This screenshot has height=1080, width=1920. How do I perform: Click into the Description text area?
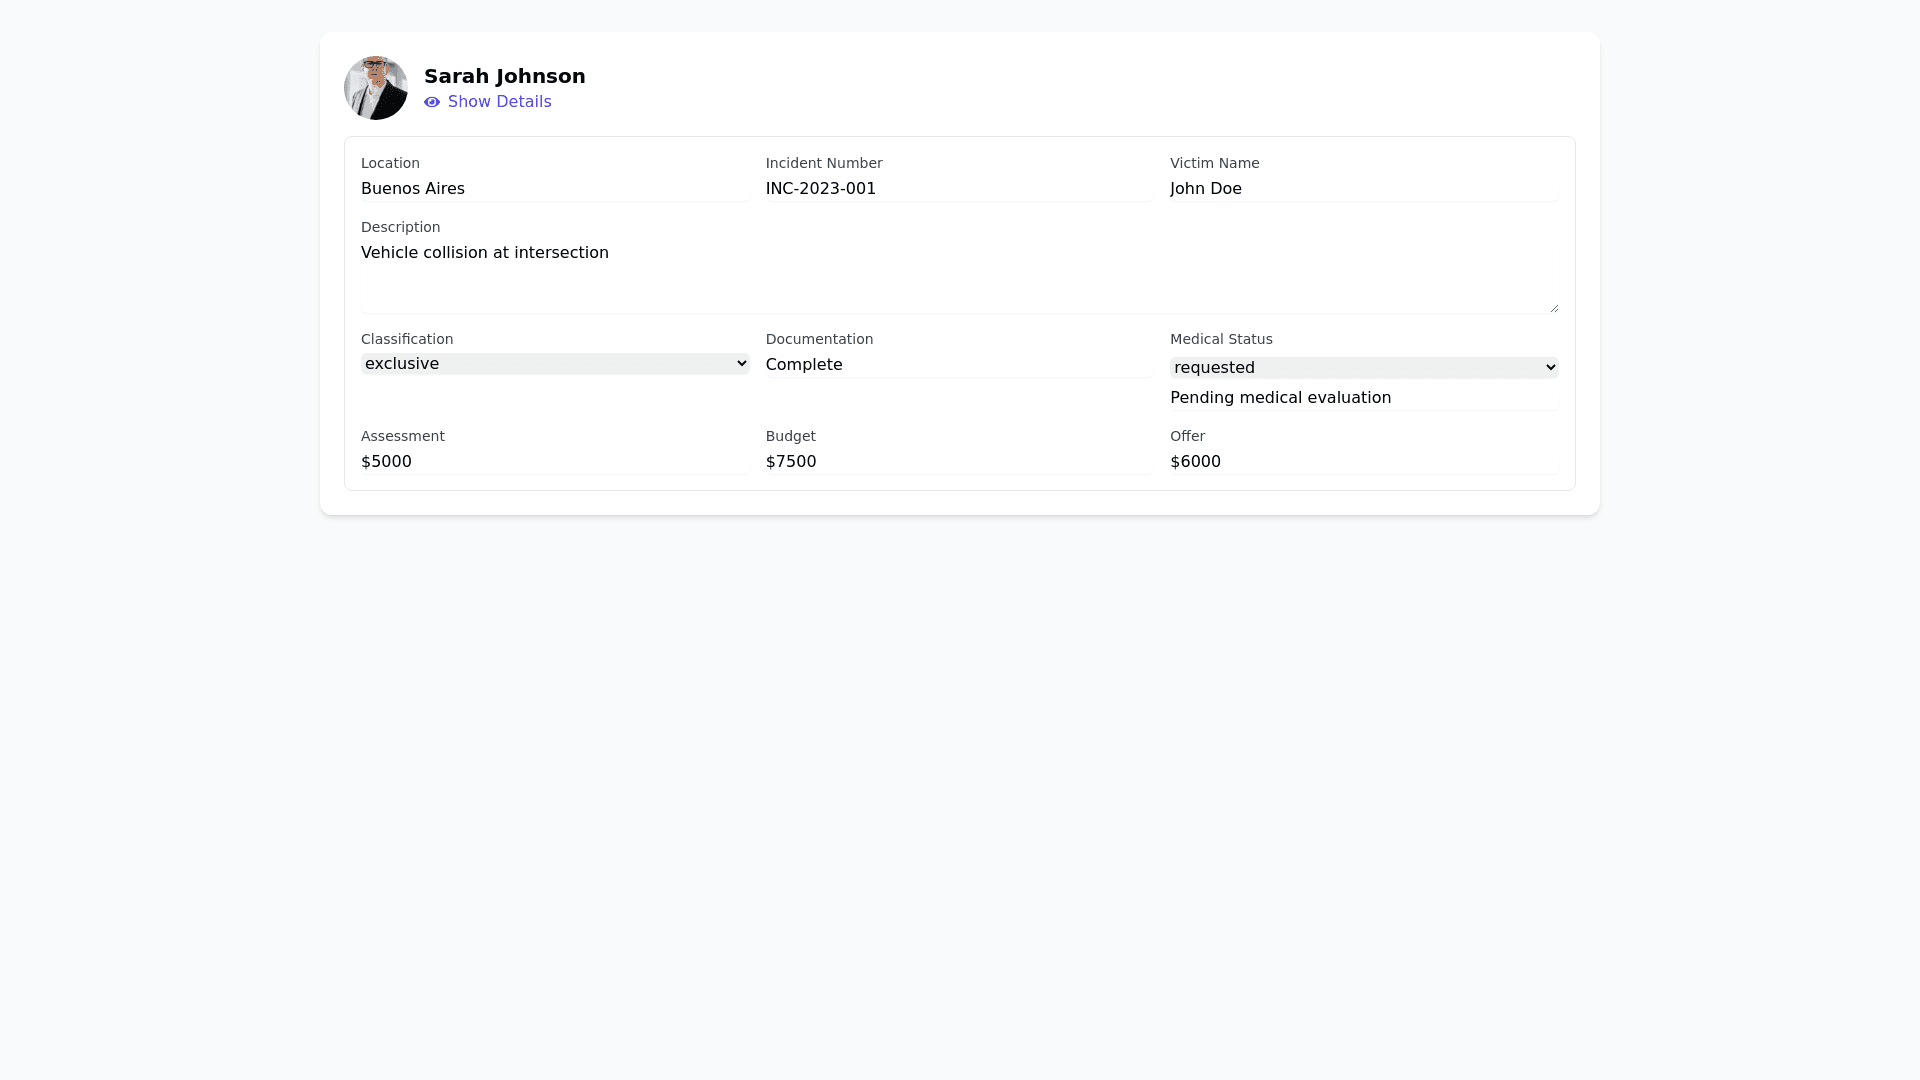959,276
